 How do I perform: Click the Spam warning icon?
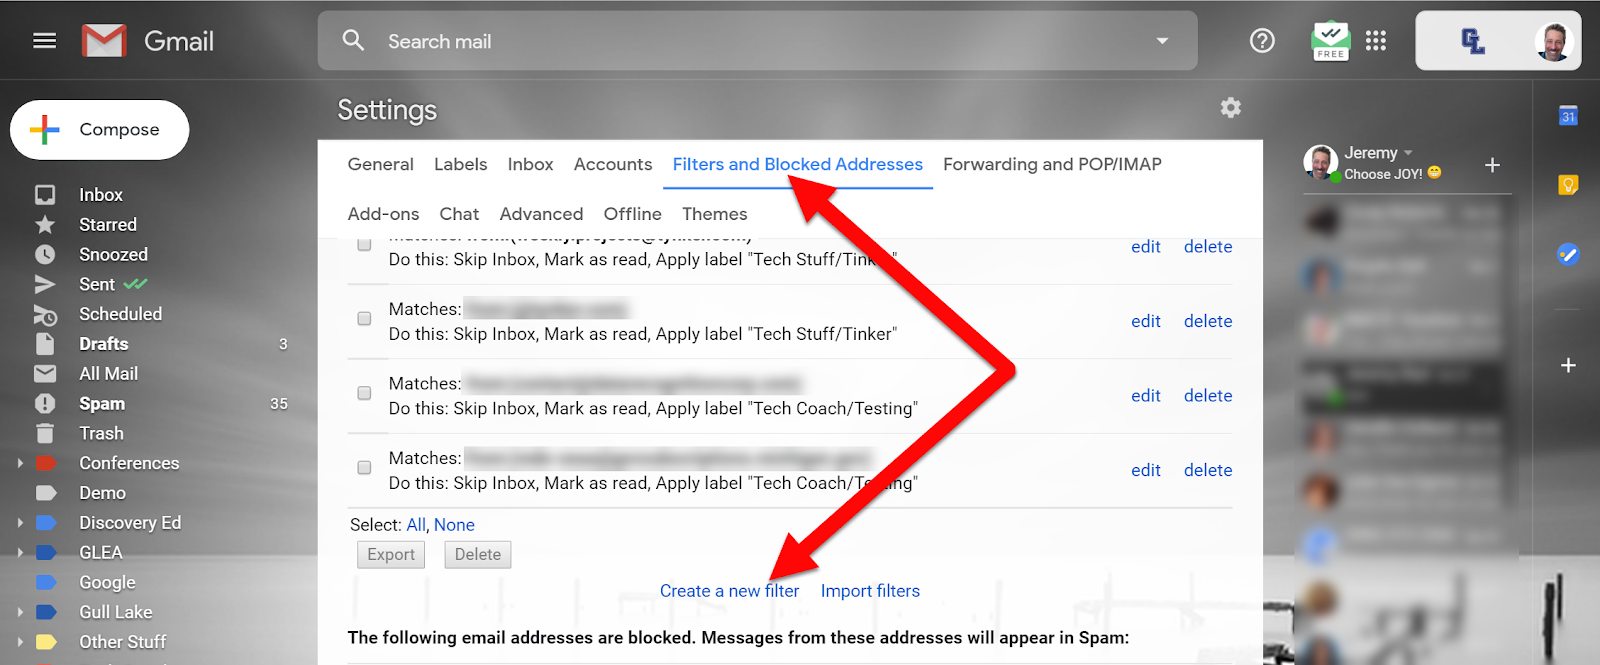[x=45, y=403]
